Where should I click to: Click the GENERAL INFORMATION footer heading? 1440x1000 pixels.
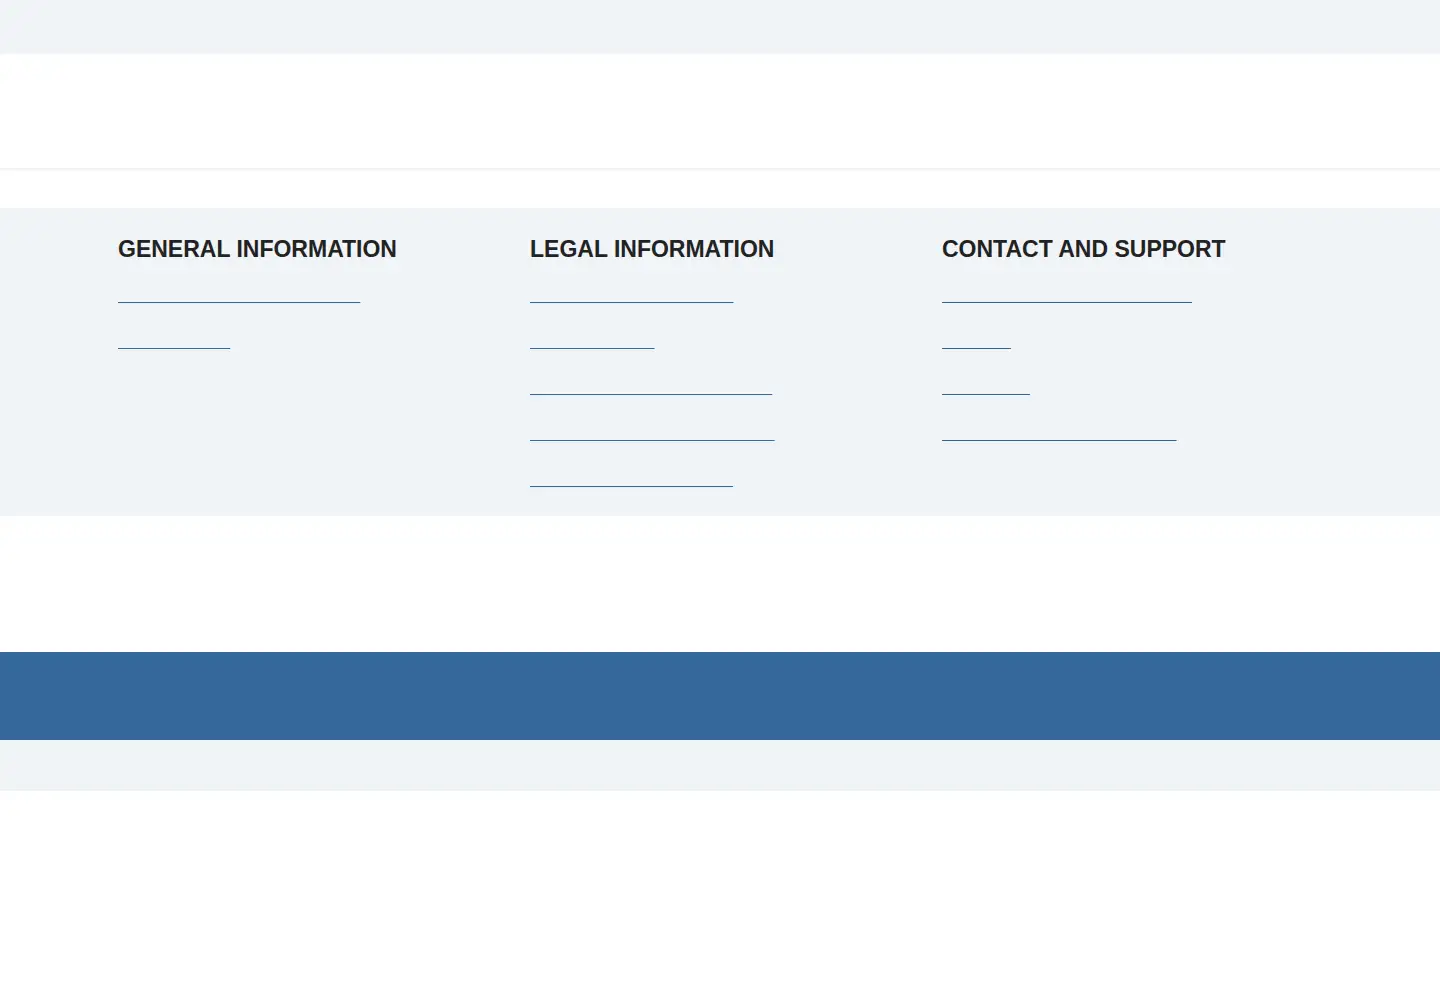[x=257, y=249]
